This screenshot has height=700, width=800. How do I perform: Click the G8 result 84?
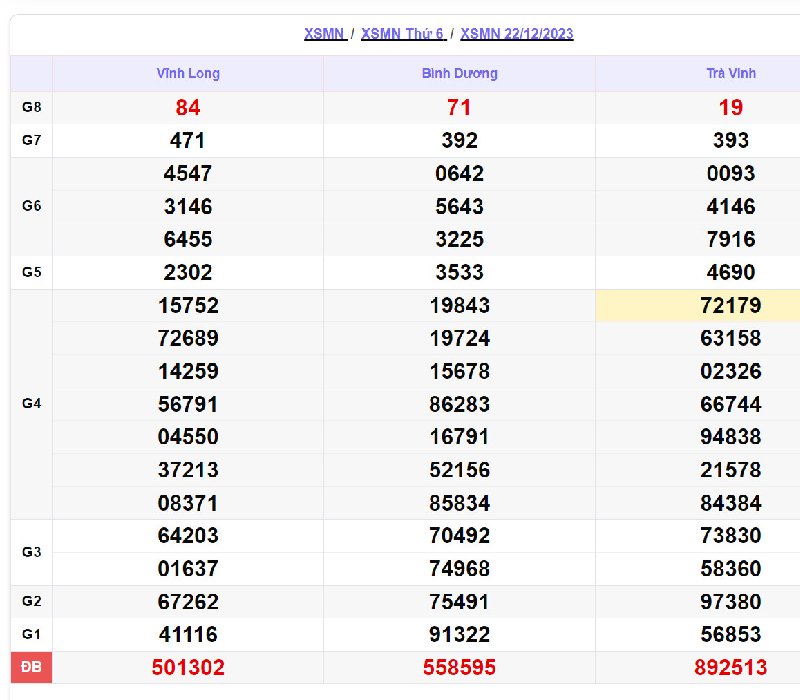tap(188, 107)
